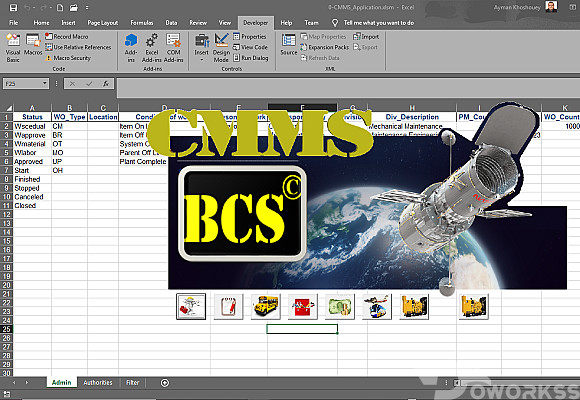The width and height of the screenshot is (580, 400).
Task: Open the Add-ins button
Action: tap(131, 47)
